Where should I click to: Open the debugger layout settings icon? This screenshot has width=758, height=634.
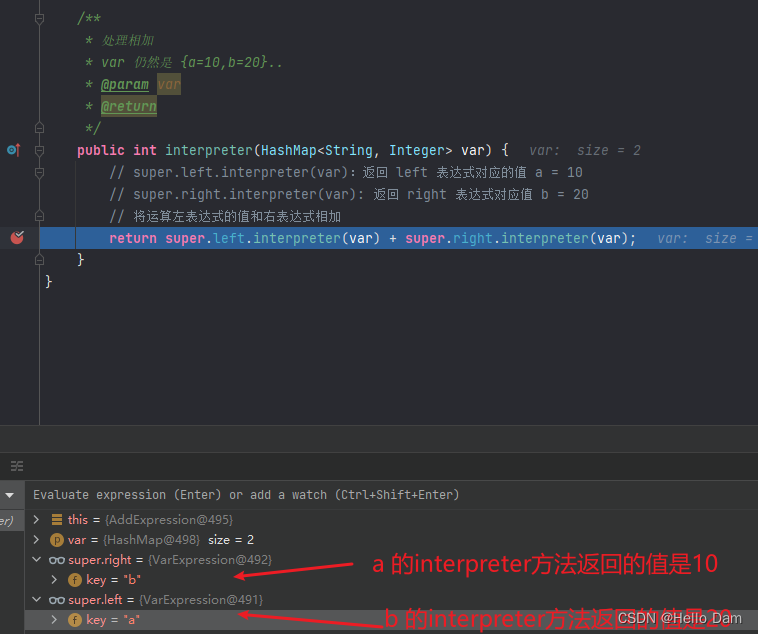[17, 466]
